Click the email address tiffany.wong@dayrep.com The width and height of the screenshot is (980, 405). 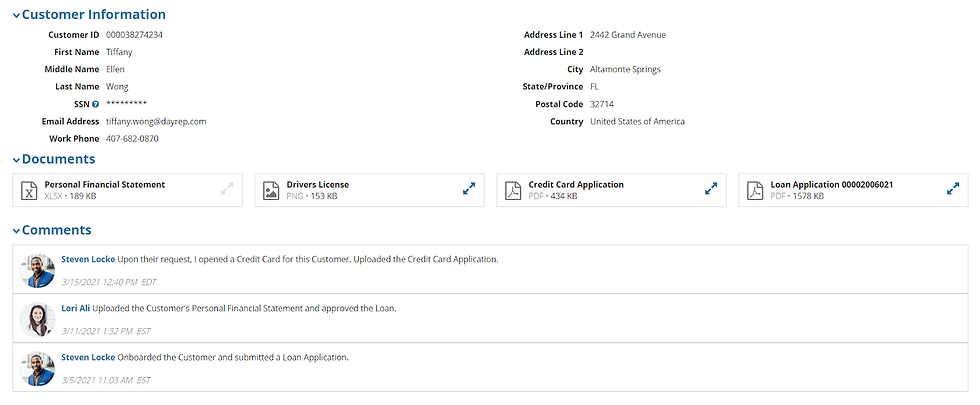[x=156, y=121]
